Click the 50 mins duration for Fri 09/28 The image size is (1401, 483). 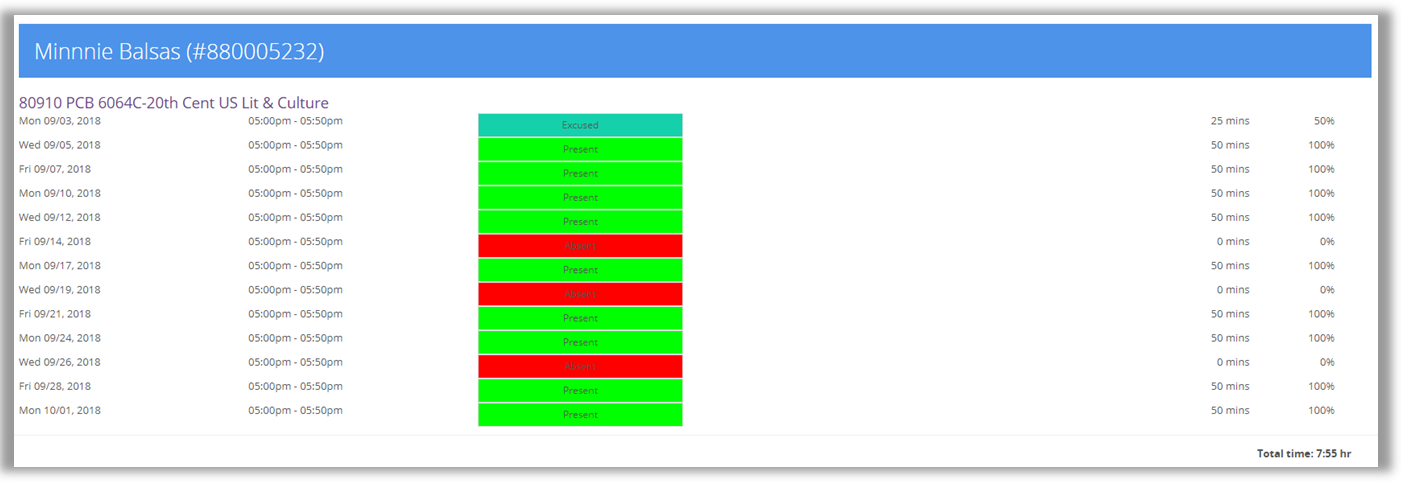pyautogui.click(x=1230, y=386)
